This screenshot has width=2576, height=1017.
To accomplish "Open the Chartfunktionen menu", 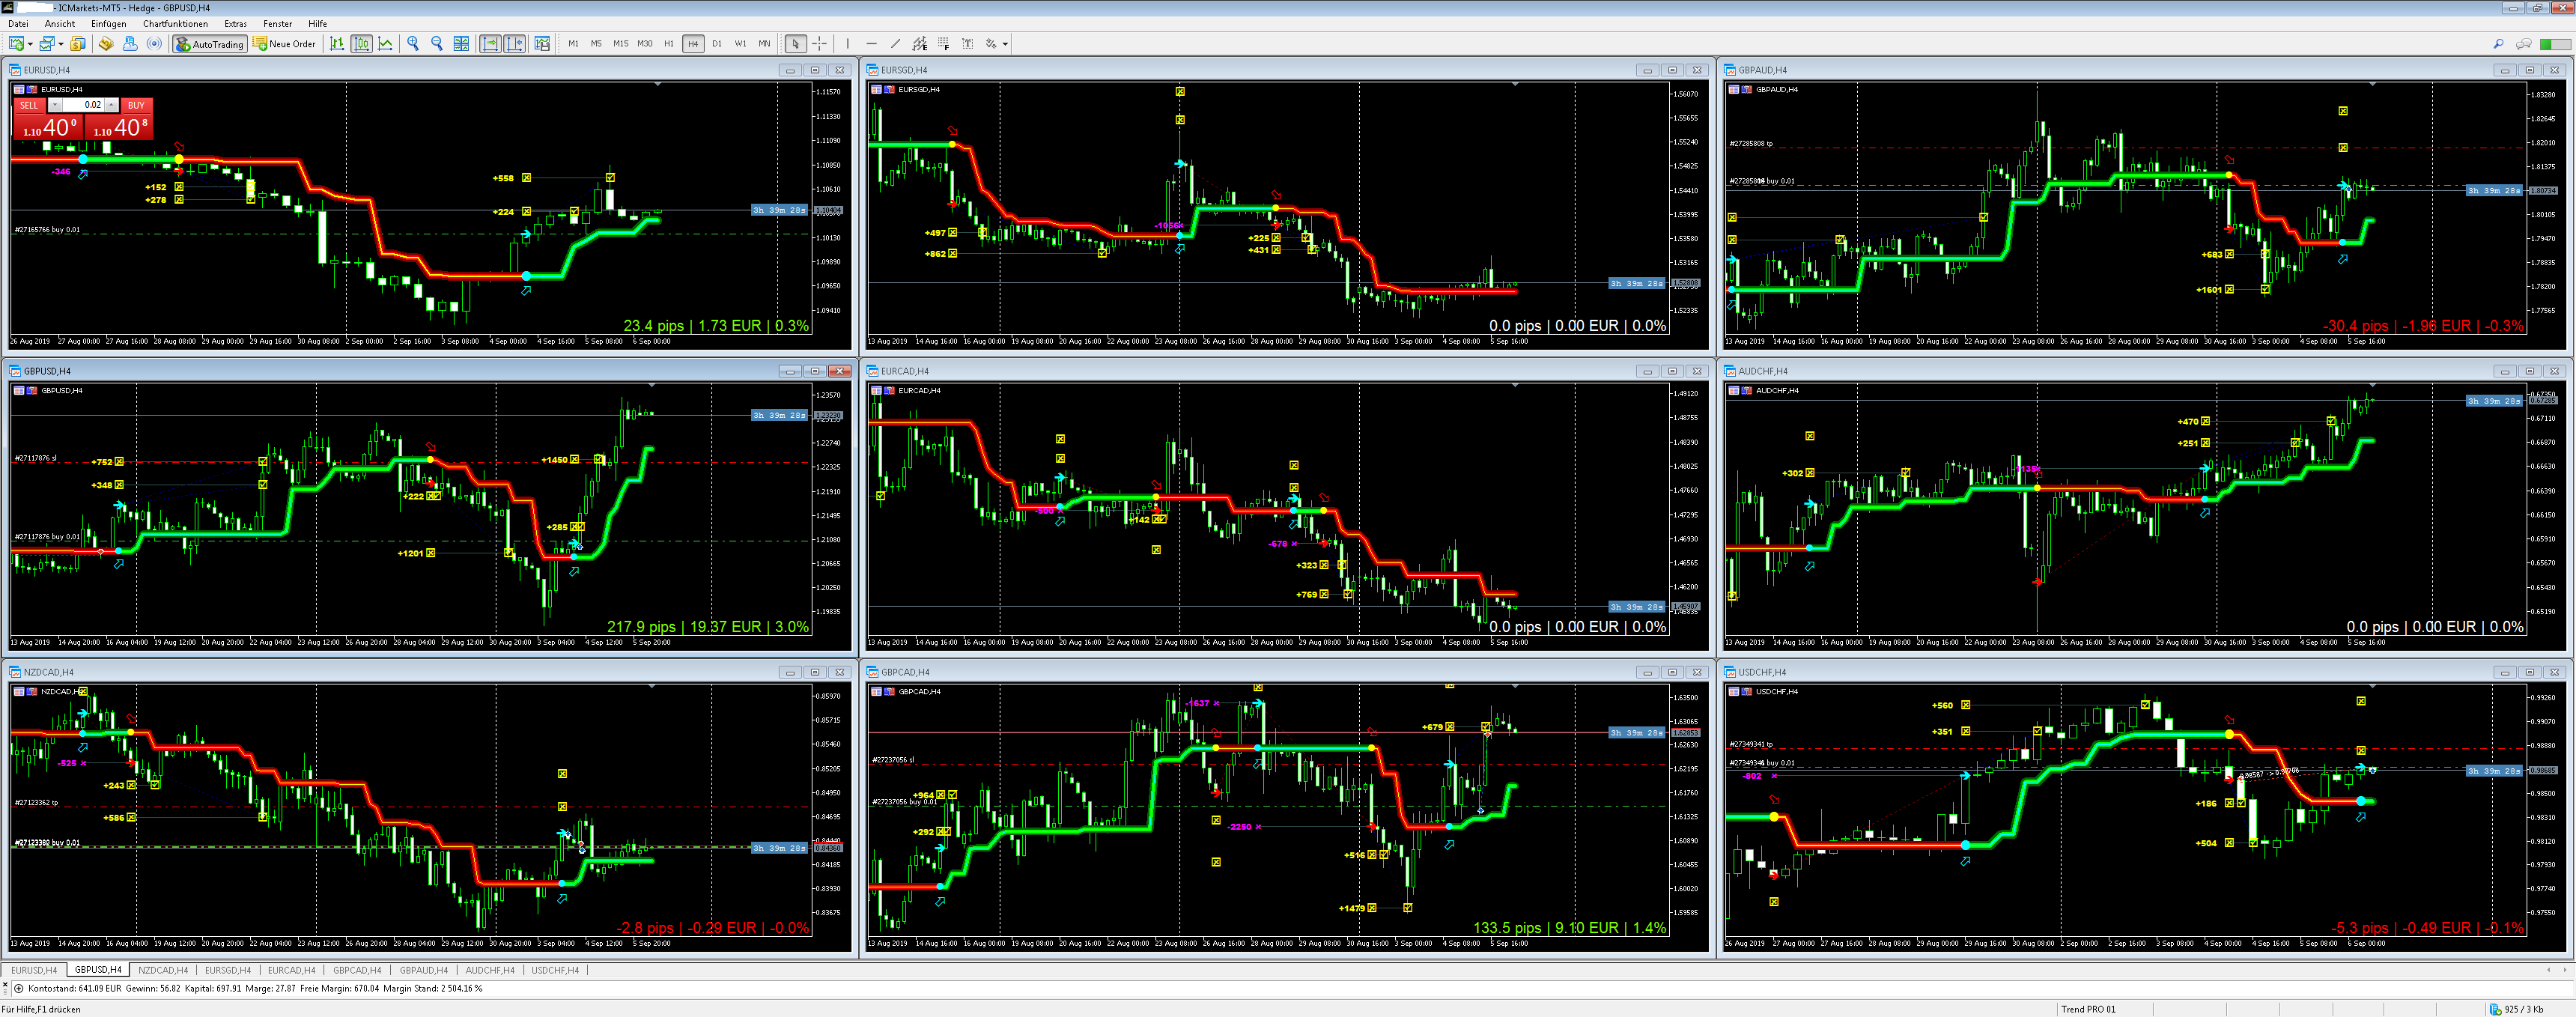I will click(176, 24).
